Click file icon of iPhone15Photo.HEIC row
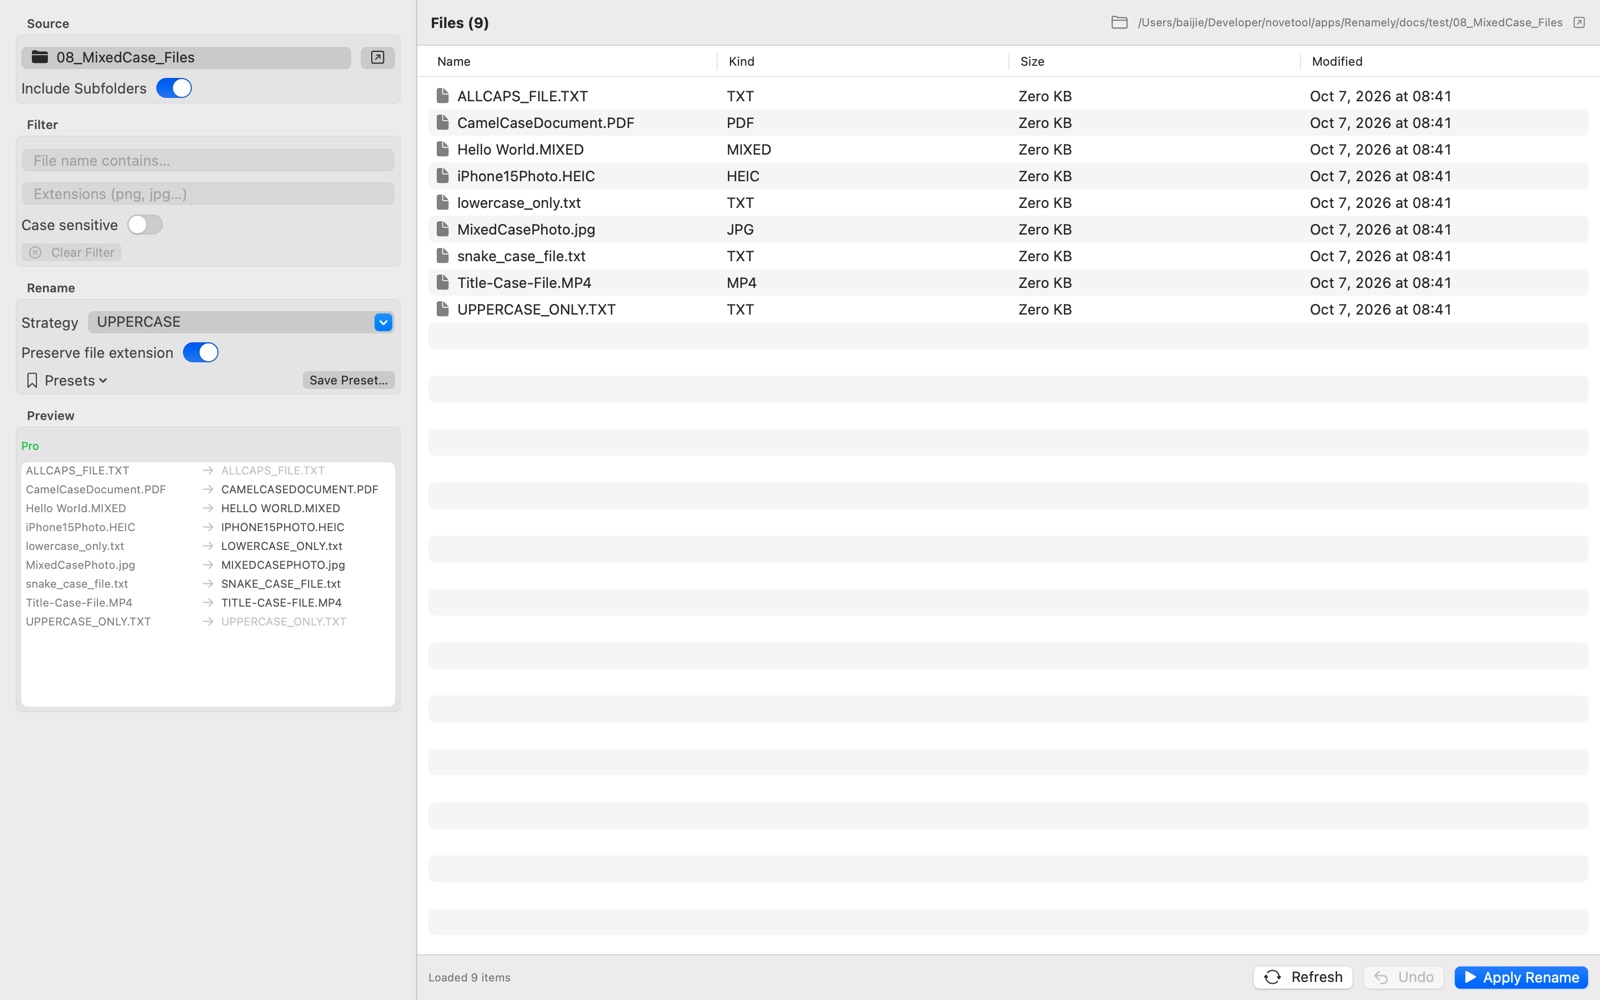Viewport: 1600px width, 1000px height. tap(442, 176)
